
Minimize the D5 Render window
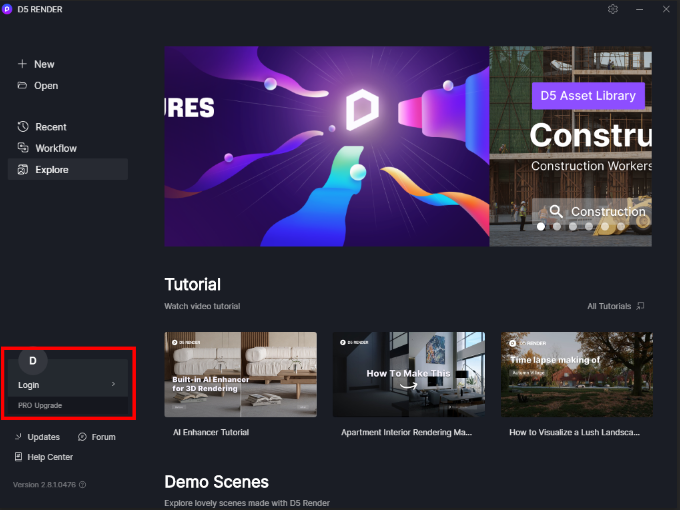point(639,9)
